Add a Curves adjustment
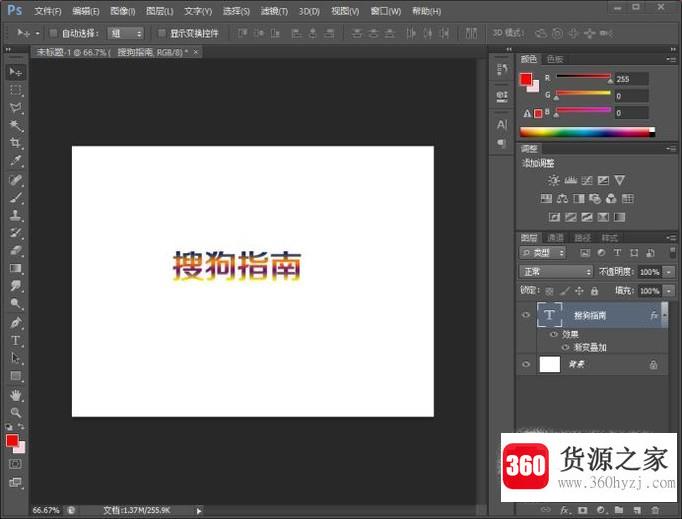This screenshot has width=682, height=519. click(587, 180)
